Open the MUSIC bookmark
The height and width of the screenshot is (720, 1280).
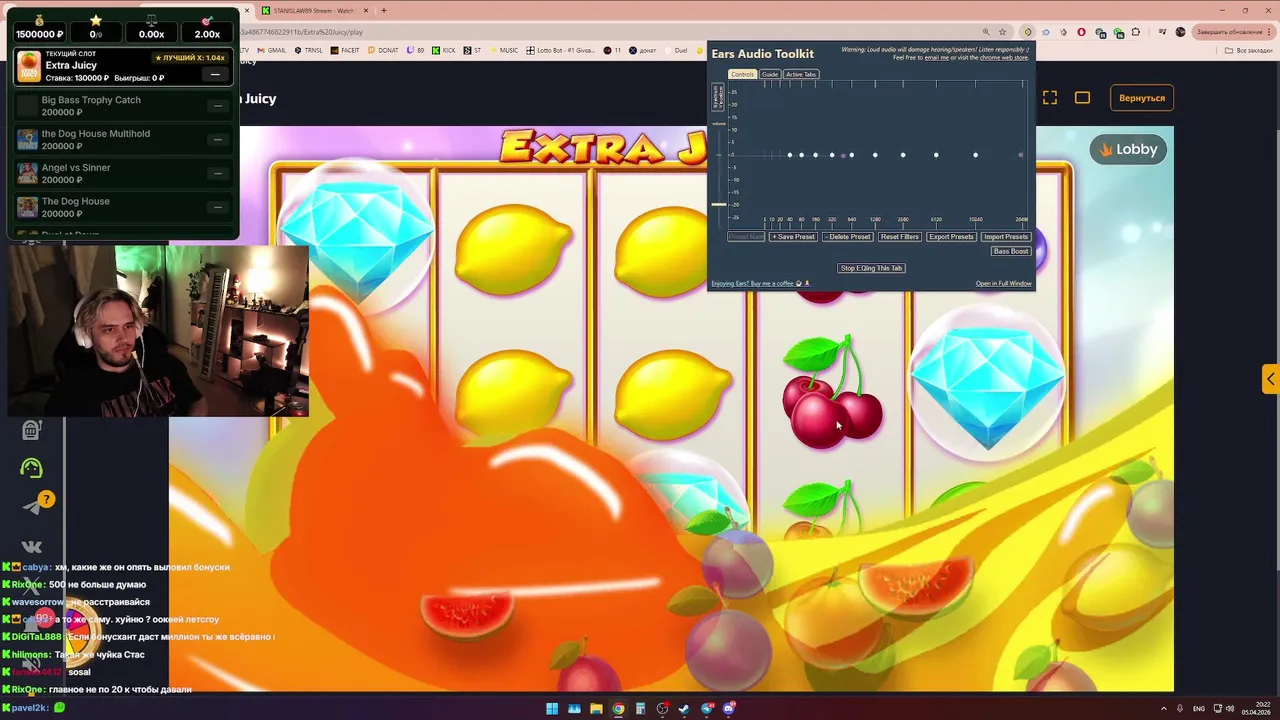coord(504,50)
